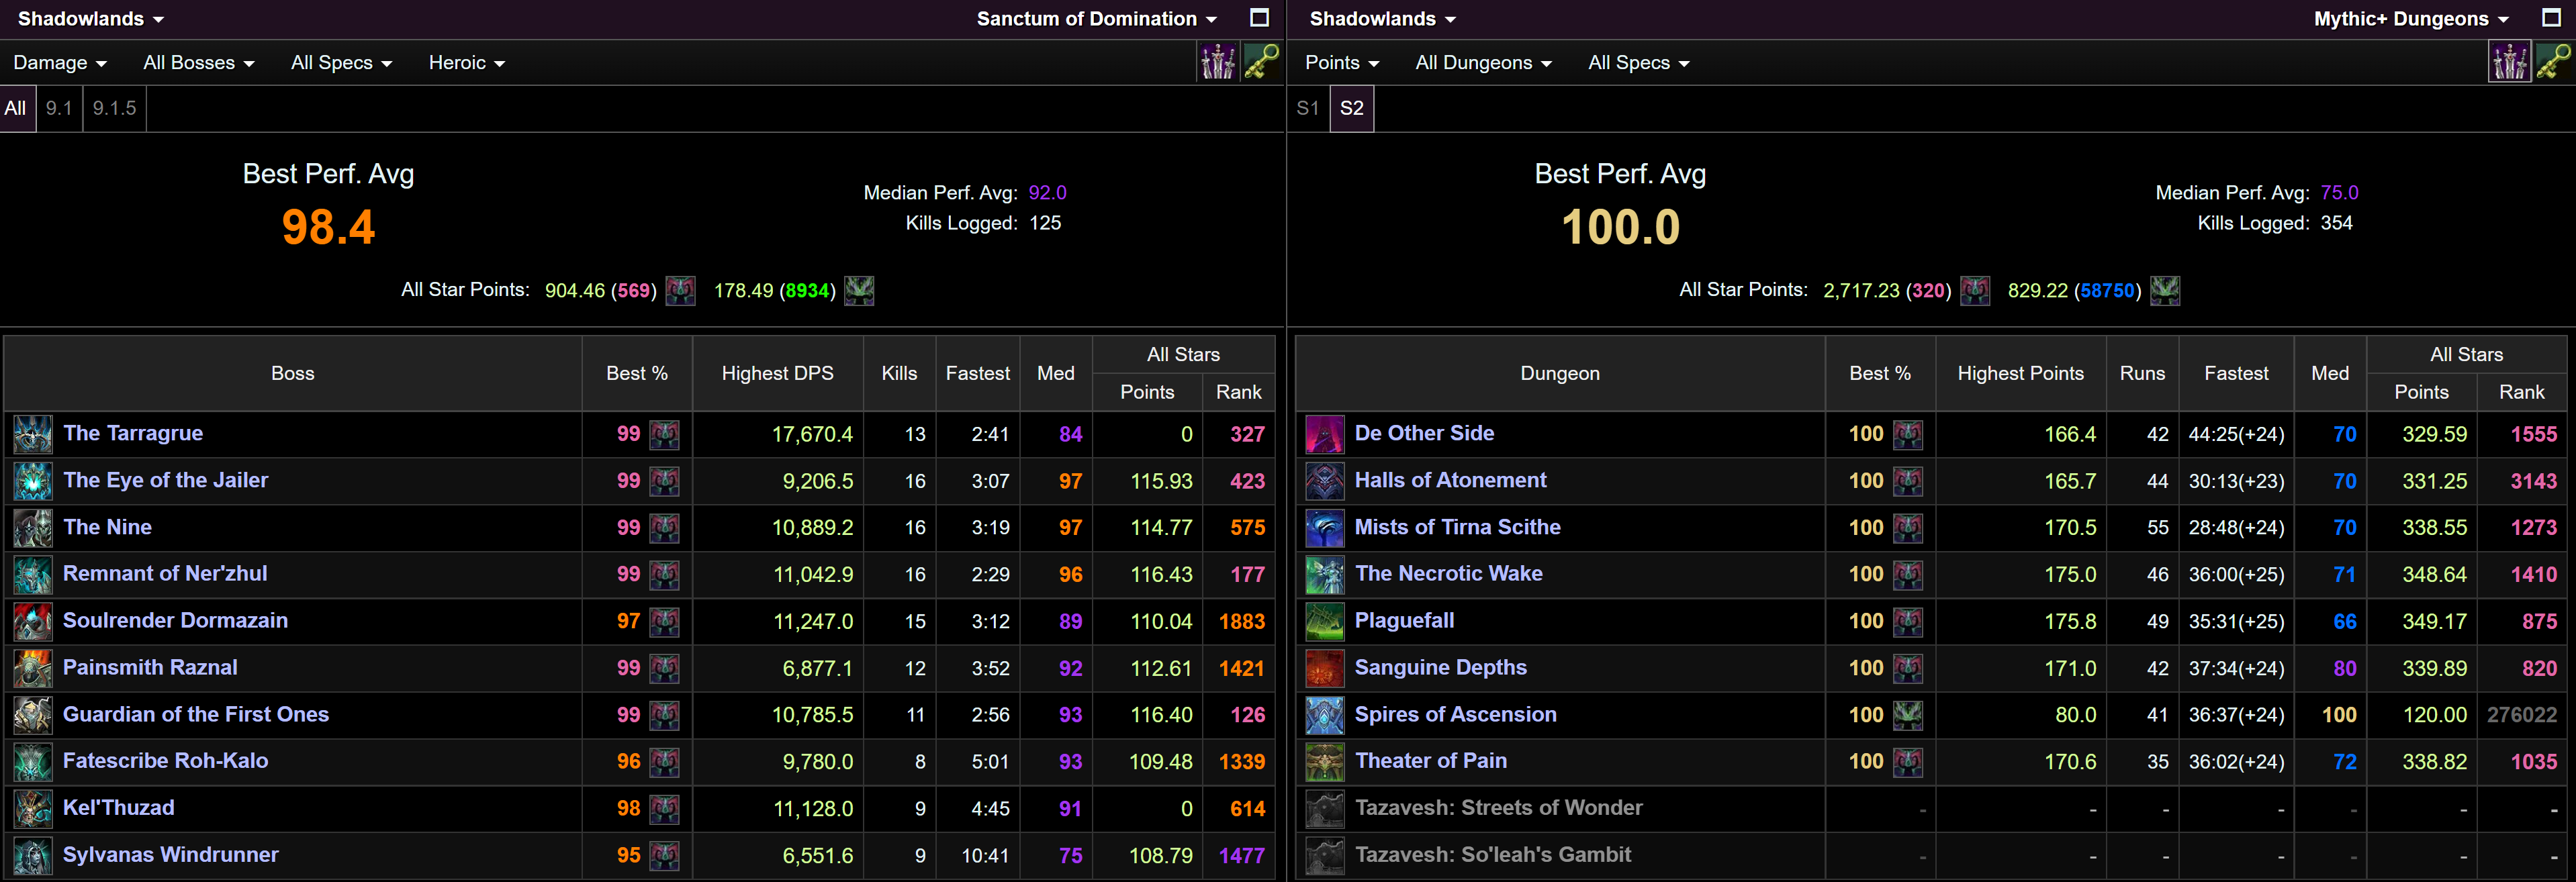Click key icon in Sanctum of Domination toolbar

(x=1261, y=62)
